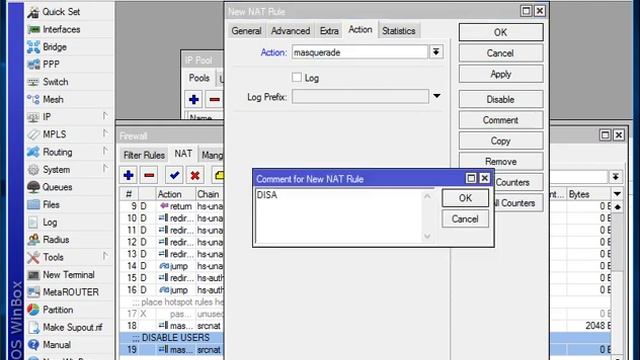Expand the Log Prefix arrow
The width and height of the screenshot is (640, 360).
pos(437,96)
